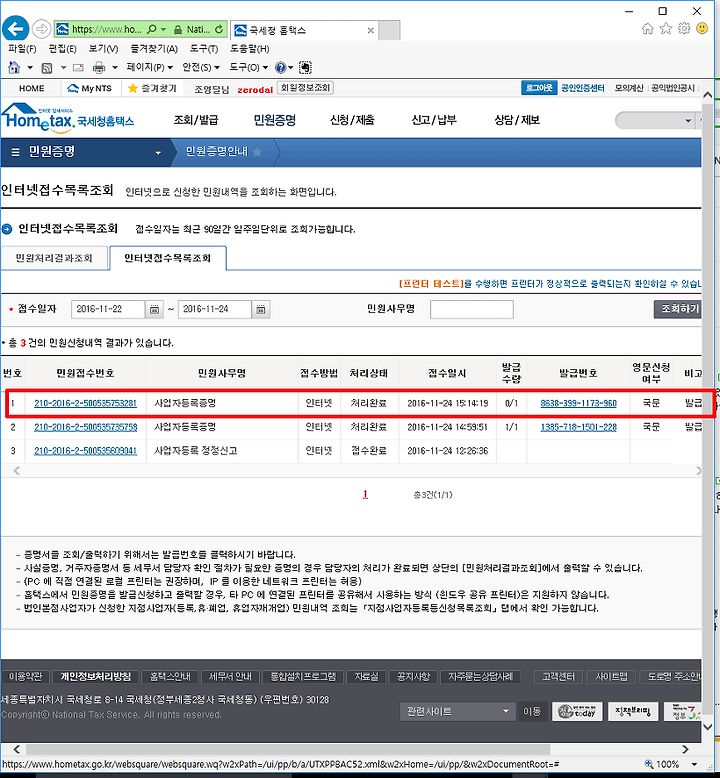Click the smiley feedback icon
Viewport: 720px width, 778px height.
tap(702, 28)
